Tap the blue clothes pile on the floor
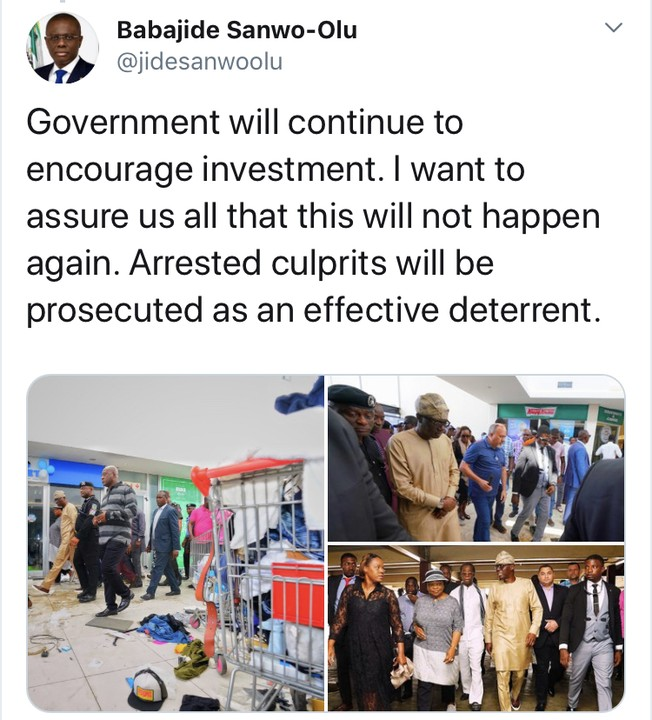The height and width of the screenshot is (720, 652). [x=166, y=628]
